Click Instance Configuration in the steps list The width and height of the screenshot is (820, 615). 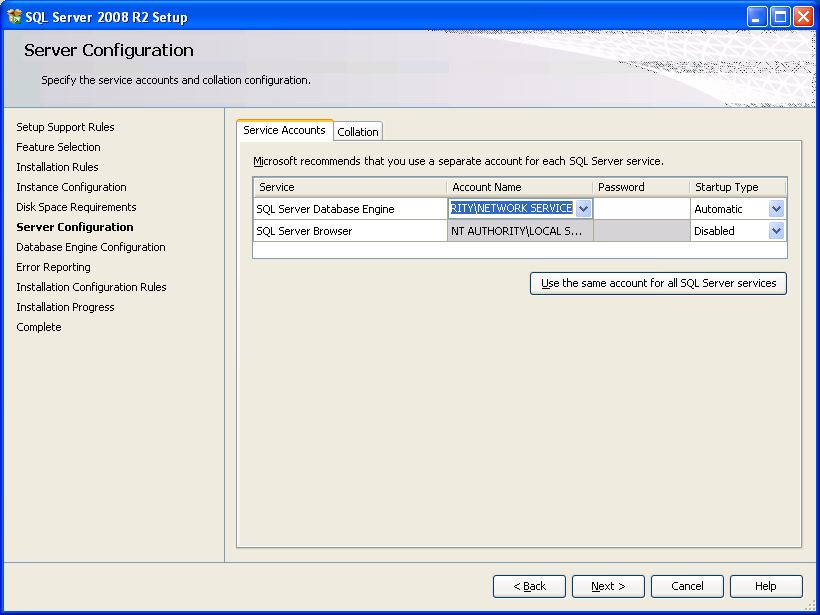coord(71,187)
